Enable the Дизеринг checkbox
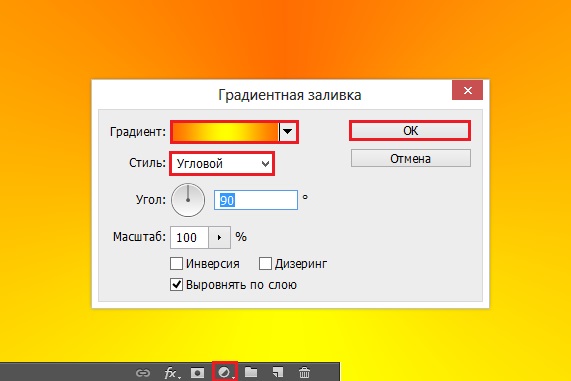This screenshot has width=571, height=381. (265, 263)
